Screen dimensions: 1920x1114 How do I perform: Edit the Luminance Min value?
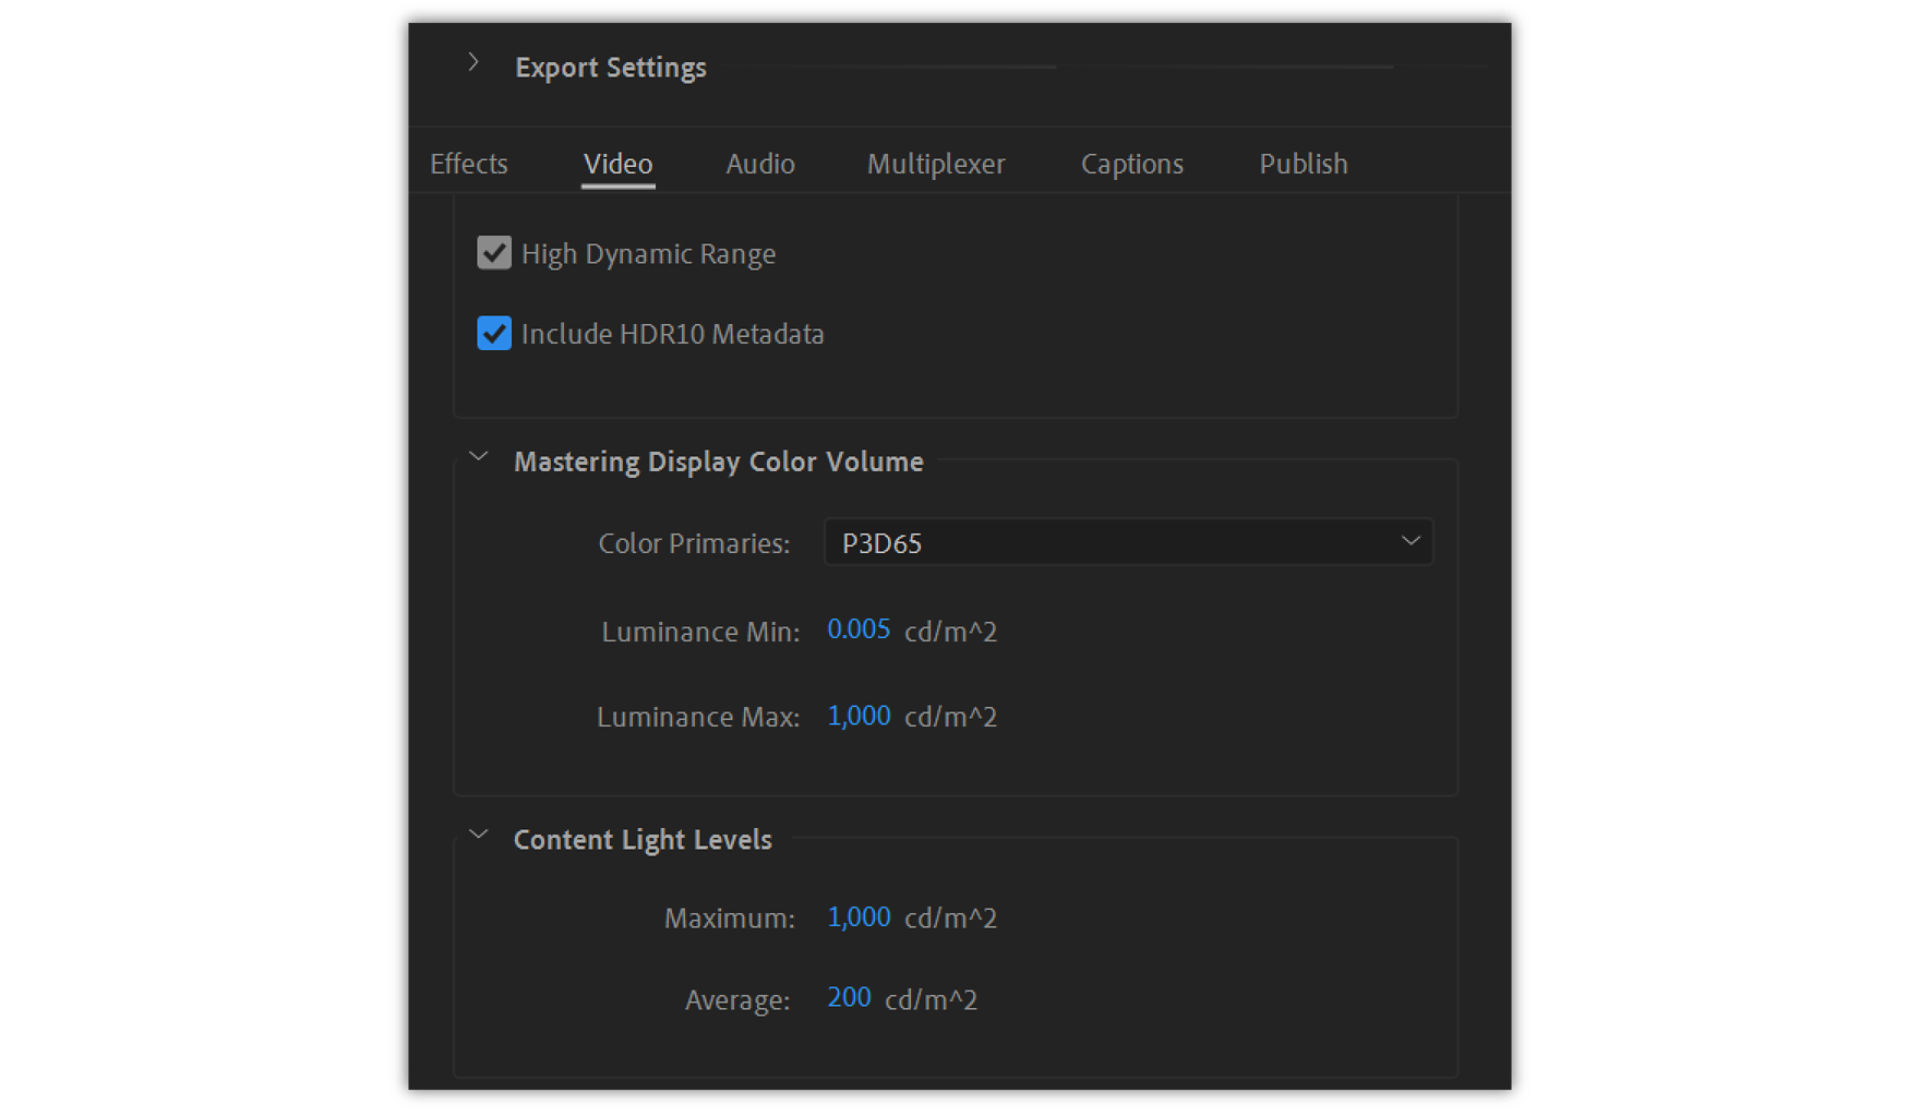[859, 629]
